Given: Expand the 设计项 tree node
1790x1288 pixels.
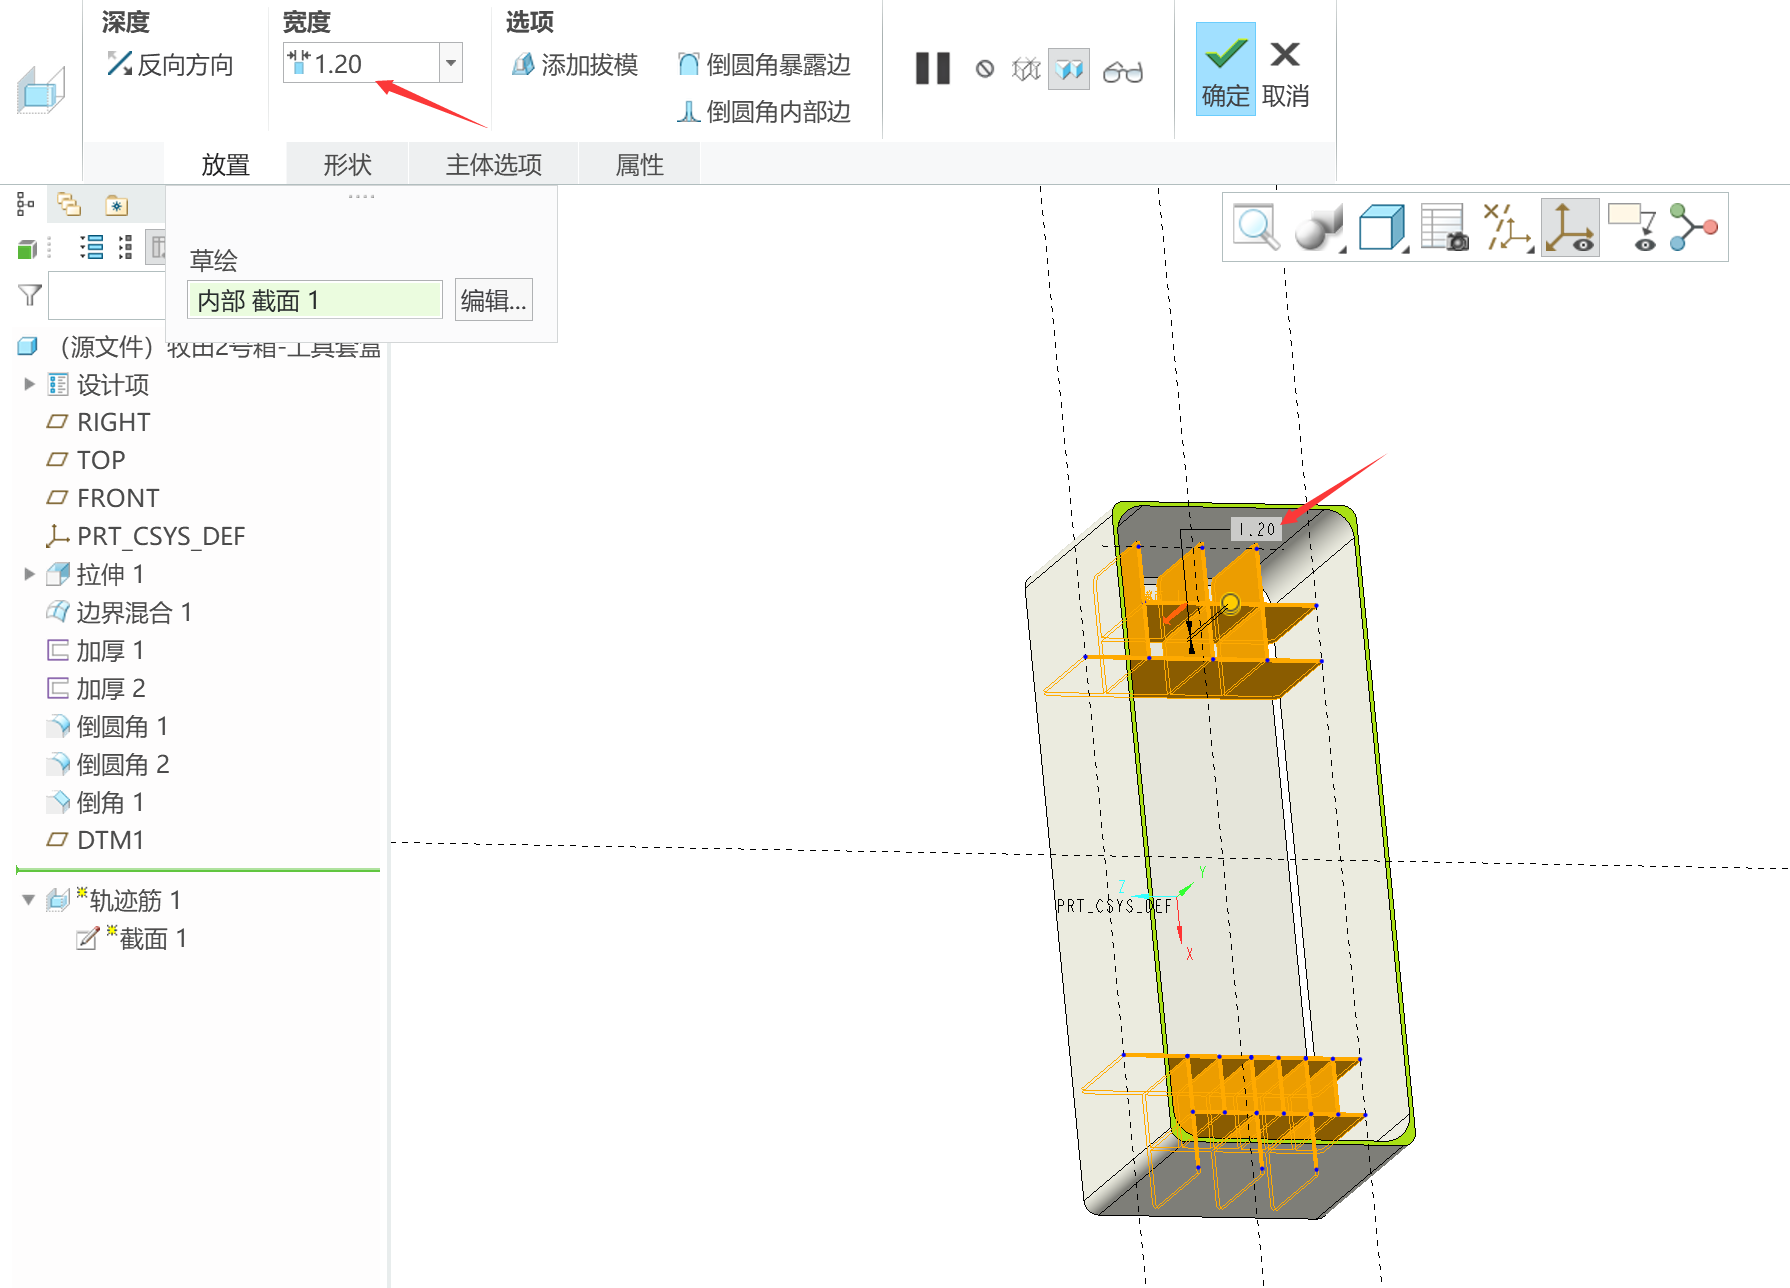Looking at the screenshot, I should [29, 384].
